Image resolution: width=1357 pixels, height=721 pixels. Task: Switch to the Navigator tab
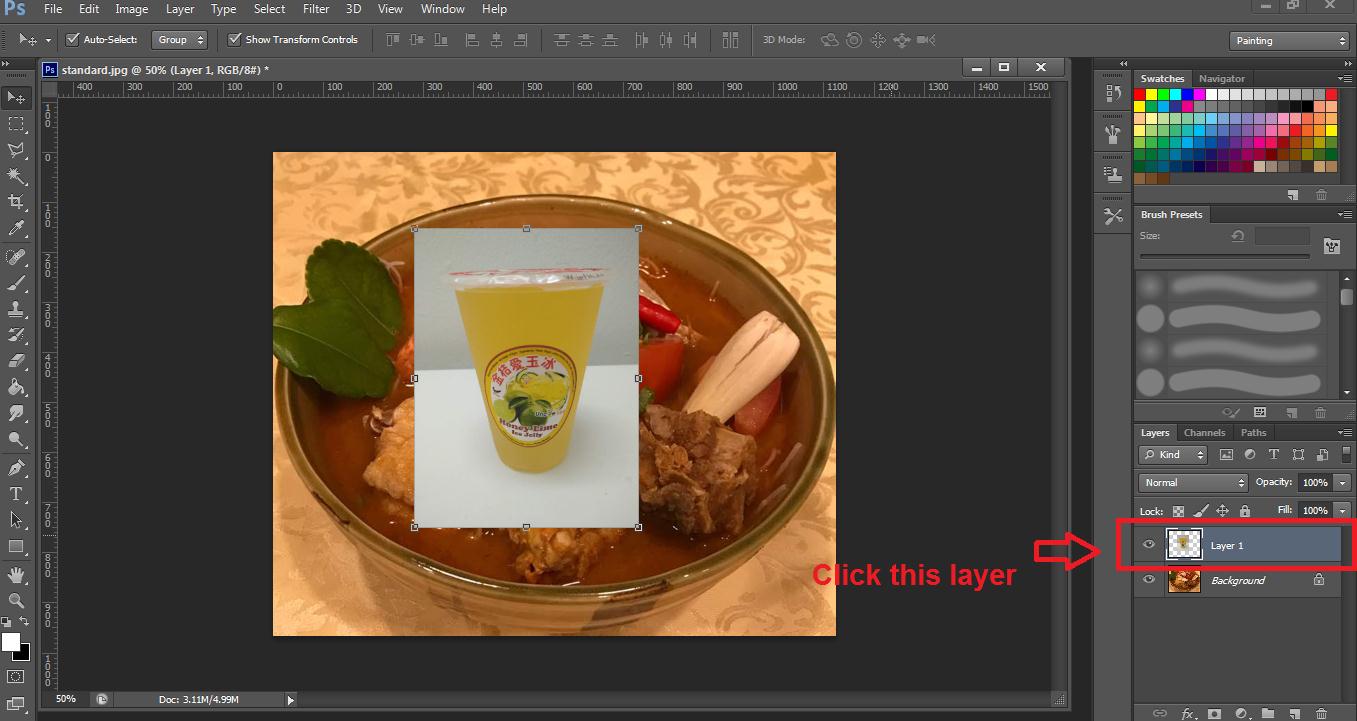click(1222, 79)
